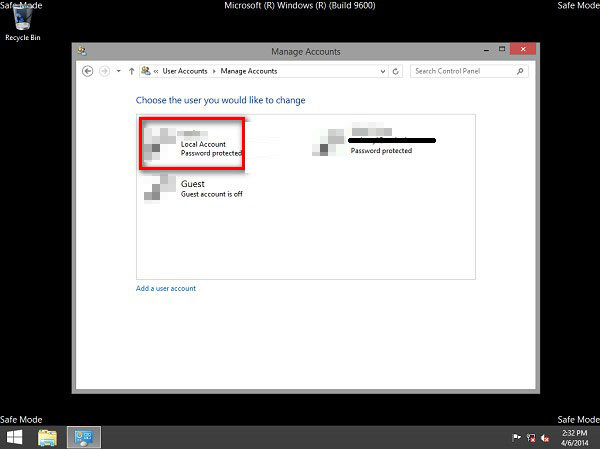Click the User Accounts address bar icon
This screenshot has width=600, height=449.
coord(146,71)
